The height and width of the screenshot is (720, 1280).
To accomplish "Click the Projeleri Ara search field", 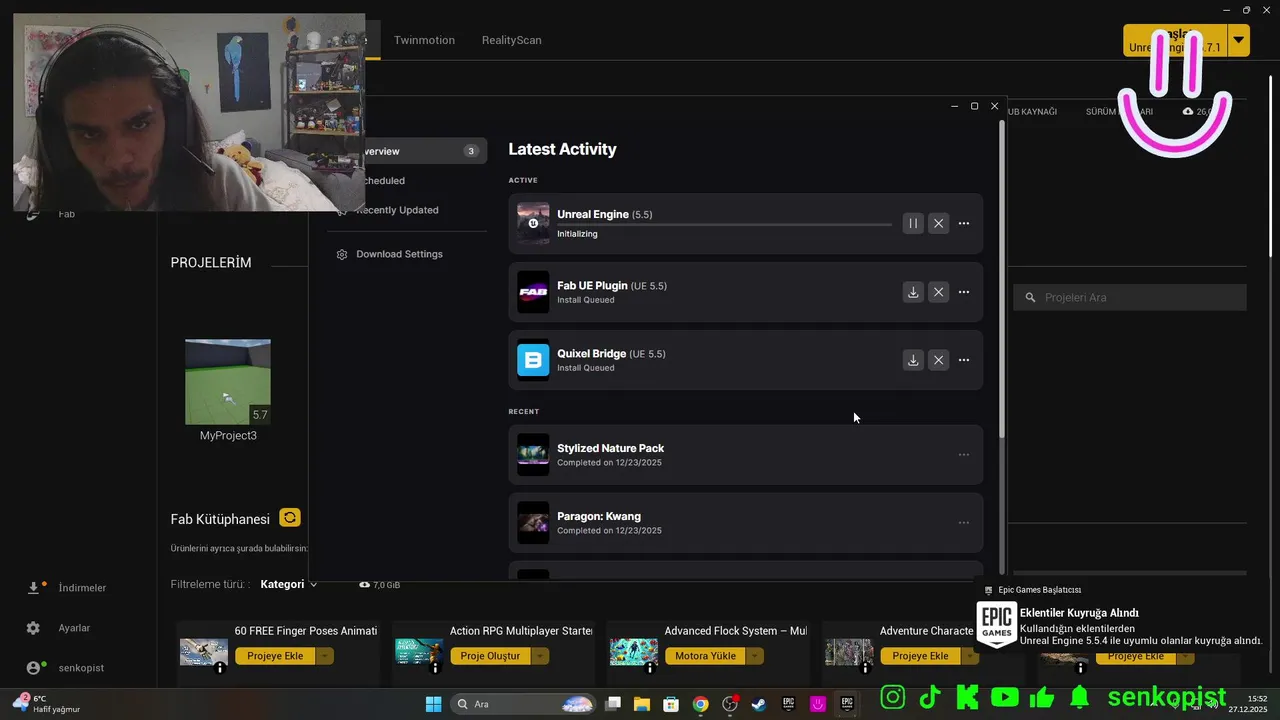I will [1130, 297].
